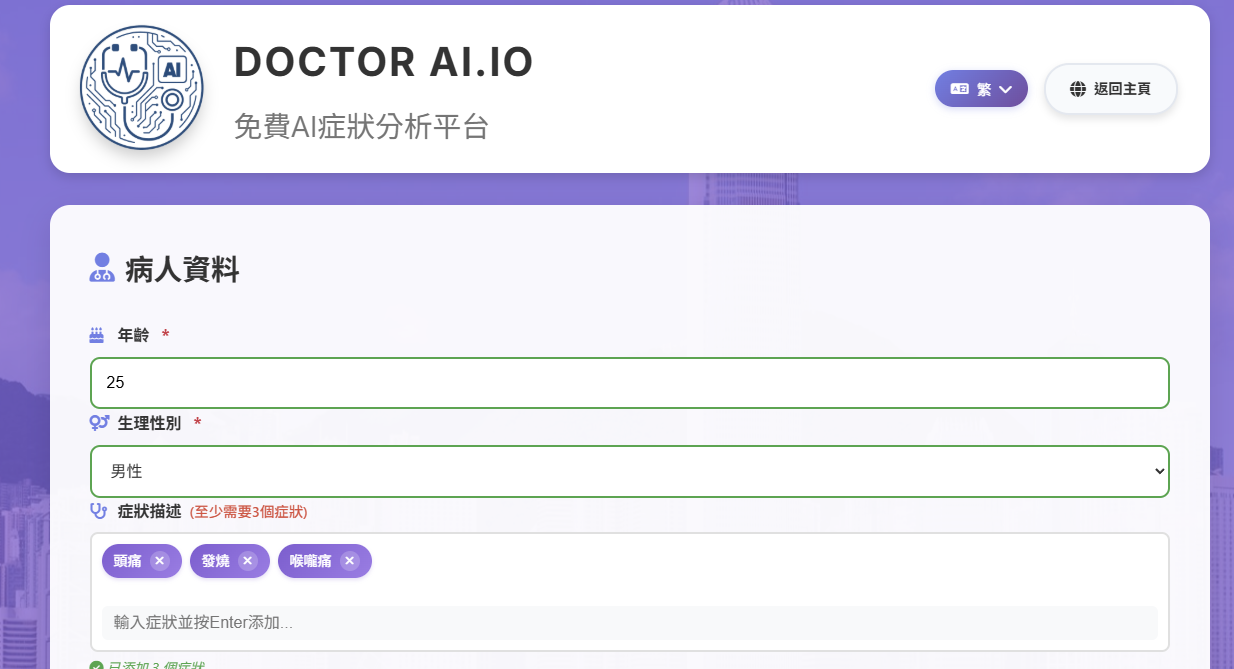Click the symptom entry field with placeholder text
This screenshot has width=1234, height=669.
tap(629, 622)
